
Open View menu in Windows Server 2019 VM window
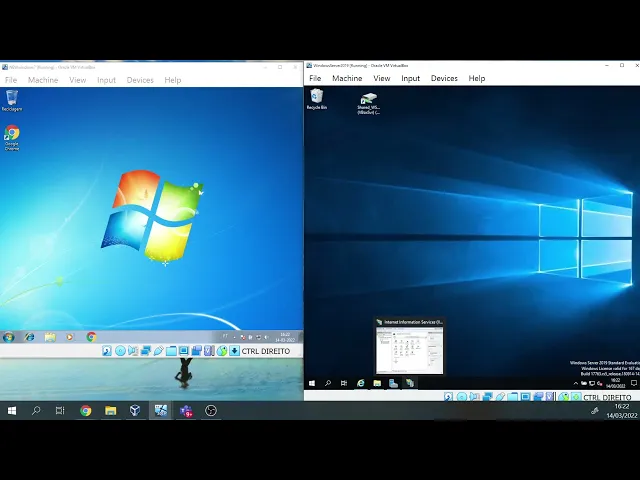[x=382, y=78]
